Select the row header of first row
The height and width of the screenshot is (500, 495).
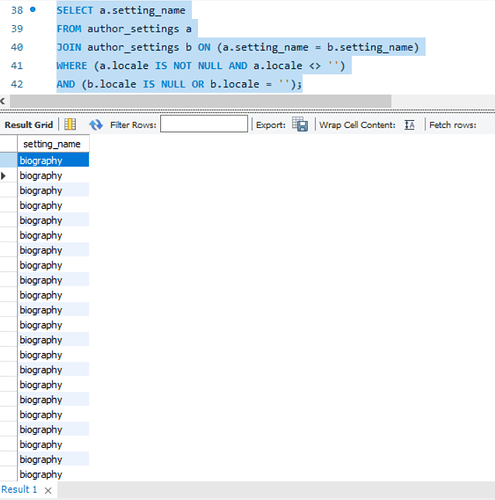click(9, 160)
